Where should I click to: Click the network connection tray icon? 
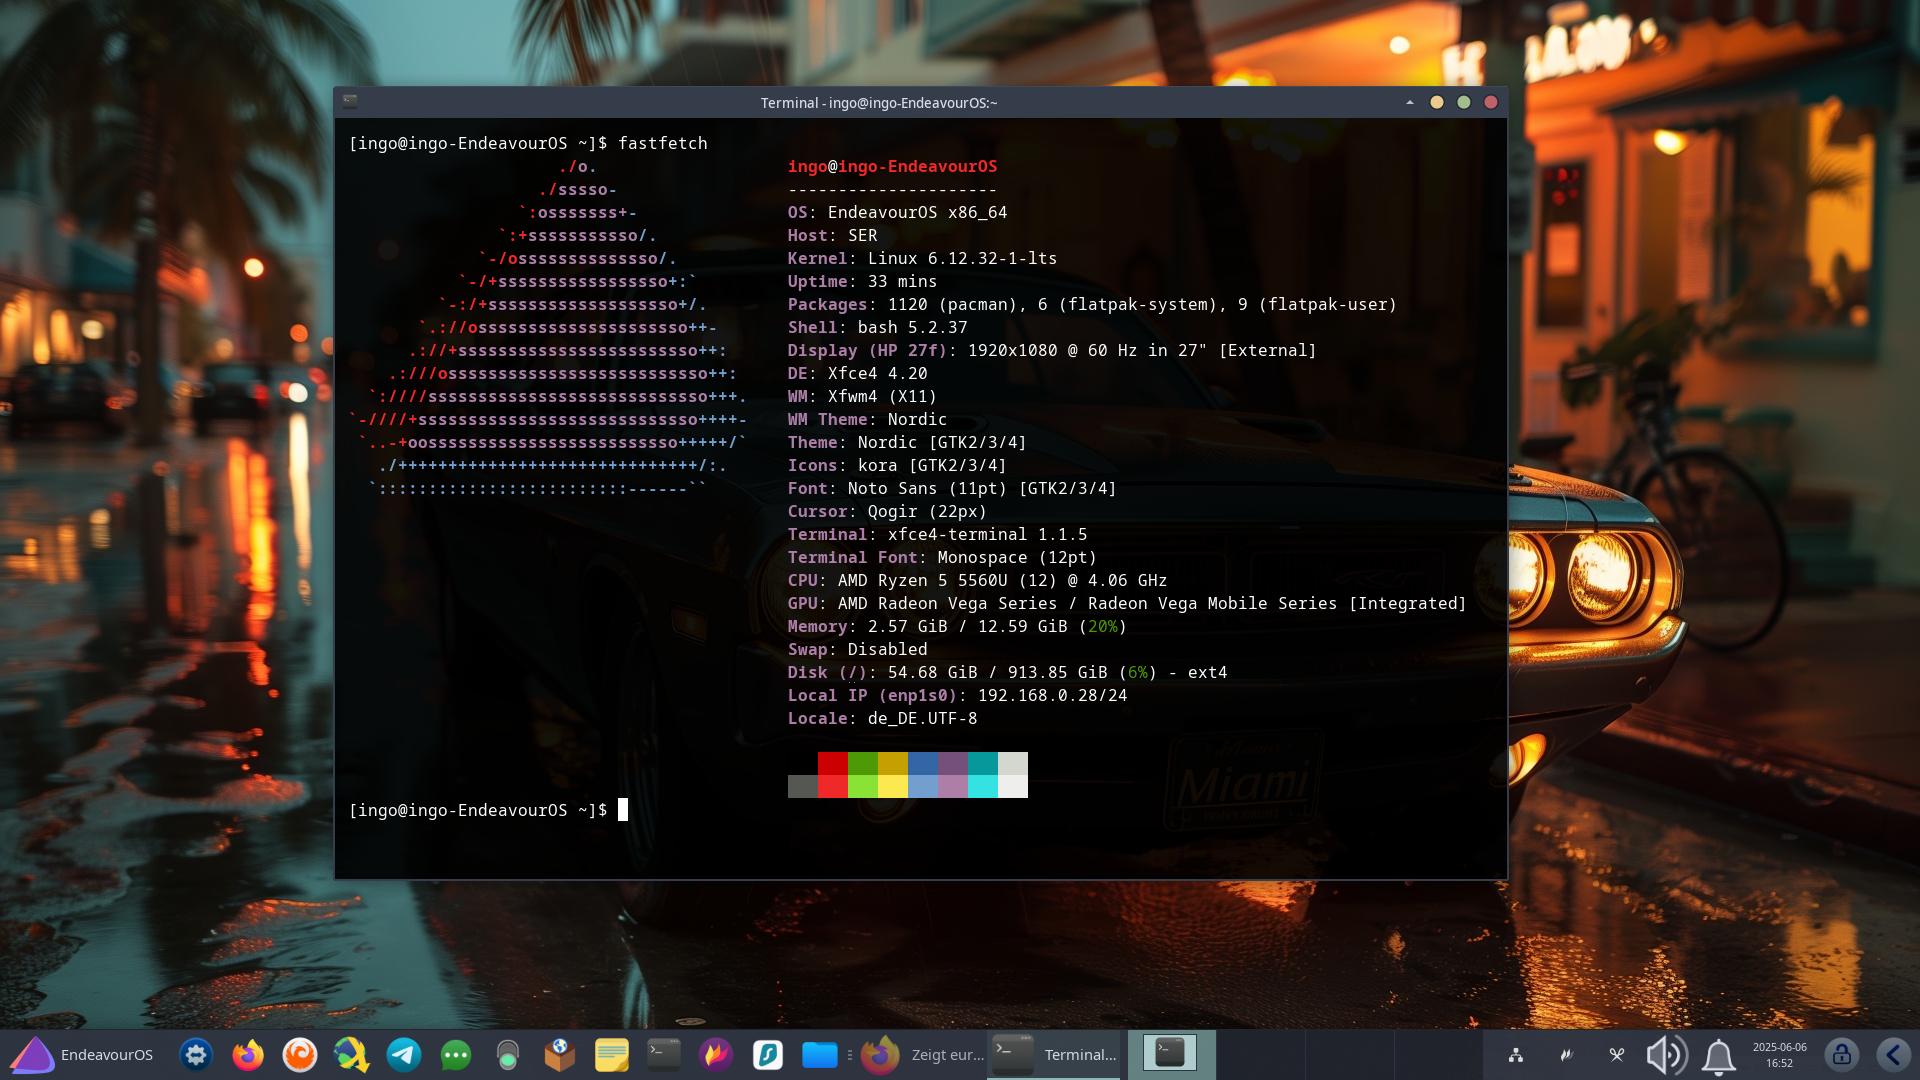(x=1516, y=1055)
